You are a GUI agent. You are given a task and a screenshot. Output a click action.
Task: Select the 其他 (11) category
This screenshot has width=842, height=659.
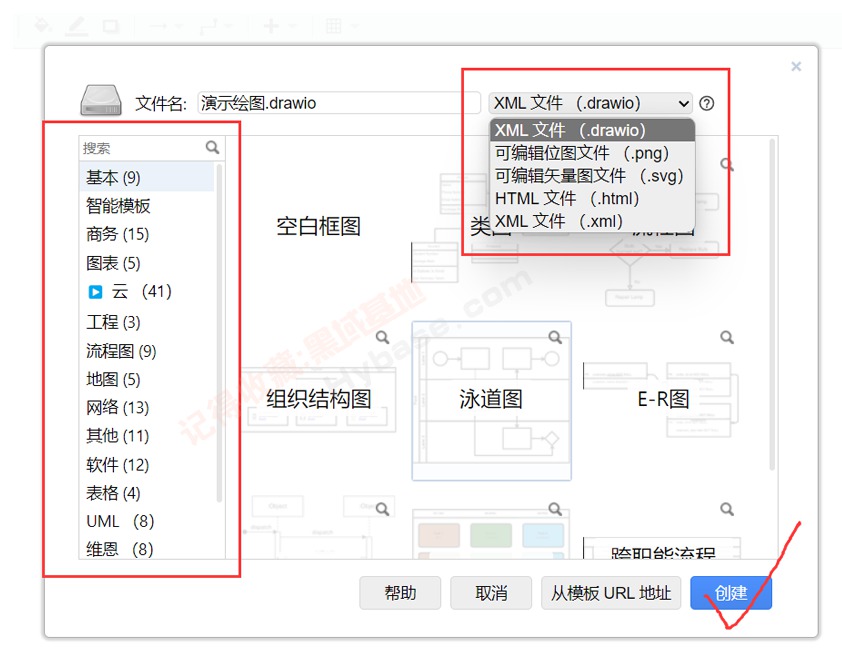tap(147, 436)
